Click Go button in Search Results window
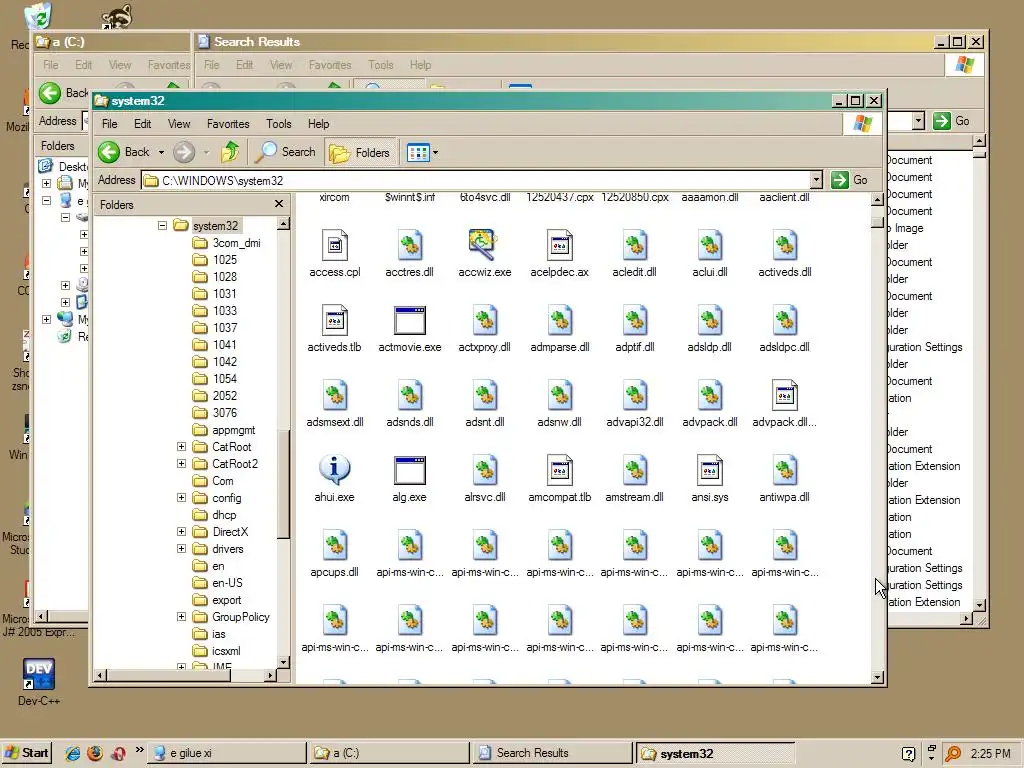This screenshot has width=1024, height=768. [952, 121]
